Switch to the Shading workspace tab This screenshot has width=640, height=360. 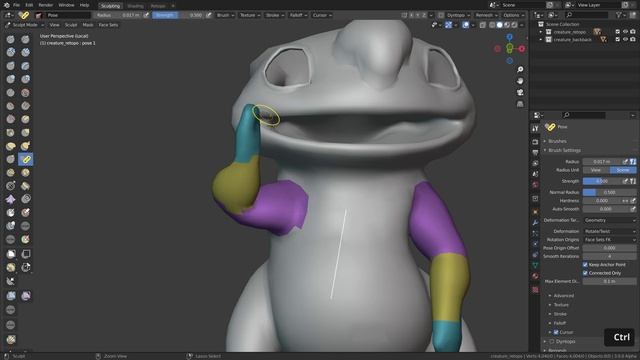135,6
